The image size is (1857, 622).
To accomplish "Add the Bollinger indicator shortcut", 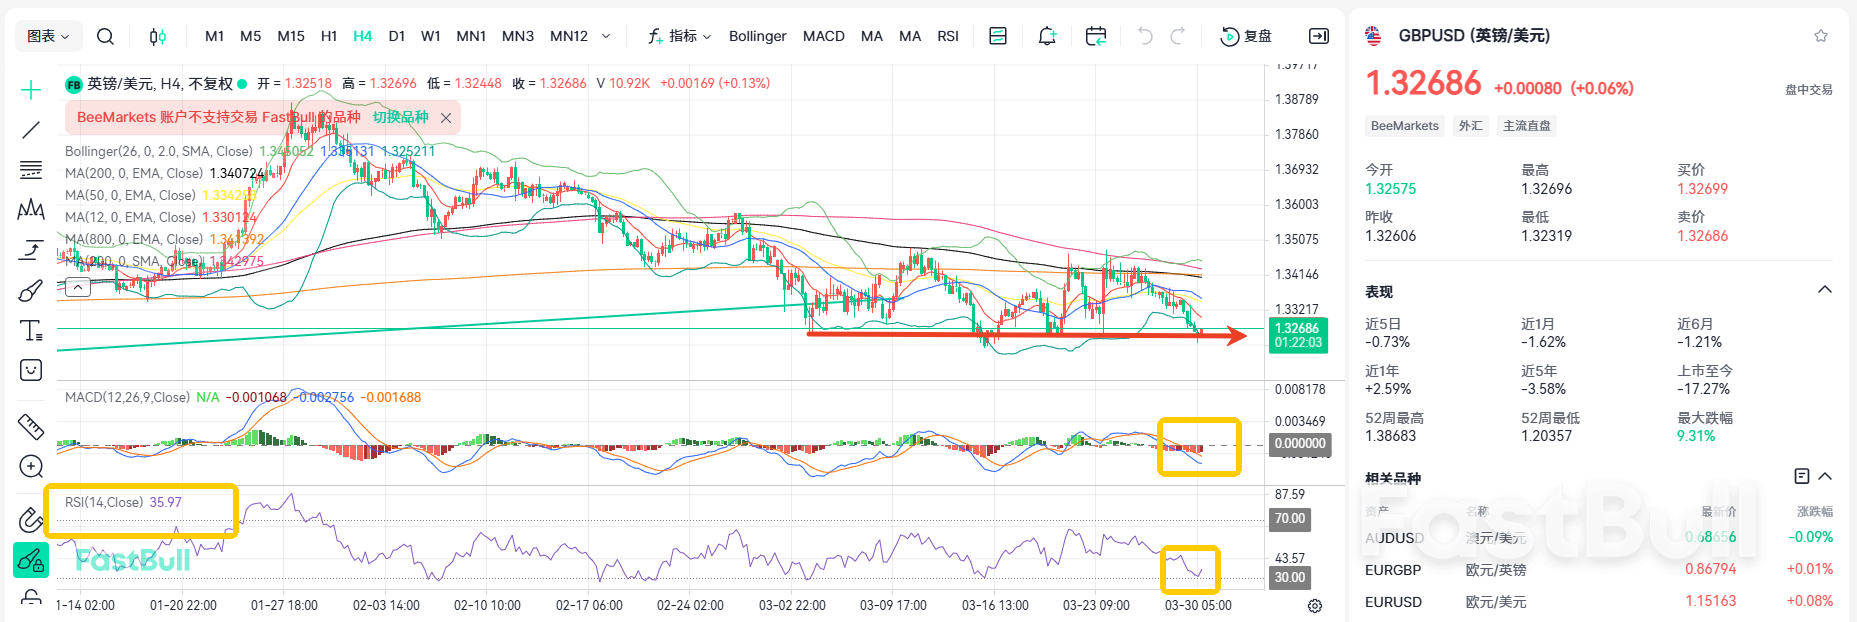I will pos(757,36).
